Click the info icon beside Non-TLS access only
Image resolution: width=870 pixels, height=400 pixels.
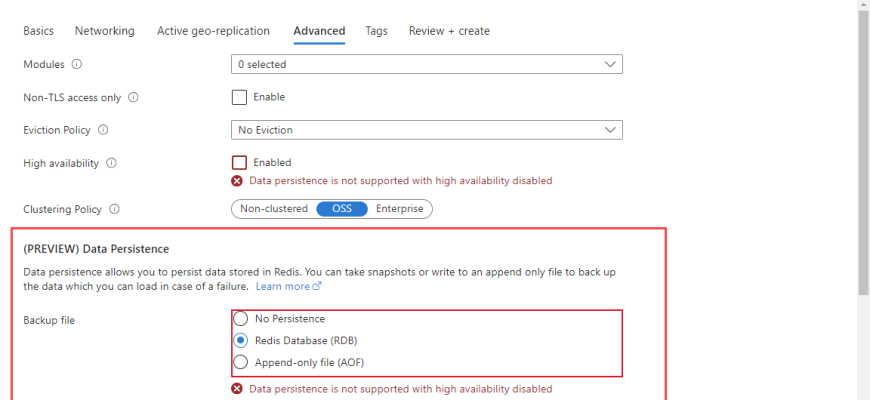coord(133,97)
